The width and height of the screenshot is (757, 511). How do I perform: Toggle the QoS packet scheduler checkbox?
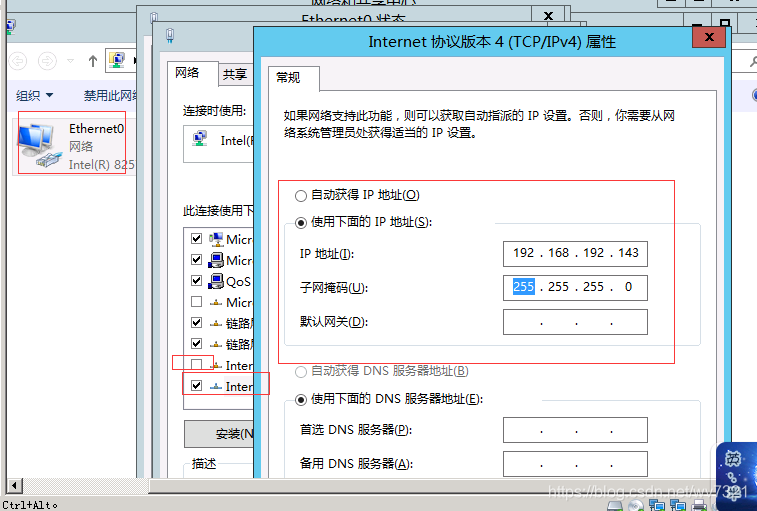pos(196,281)
